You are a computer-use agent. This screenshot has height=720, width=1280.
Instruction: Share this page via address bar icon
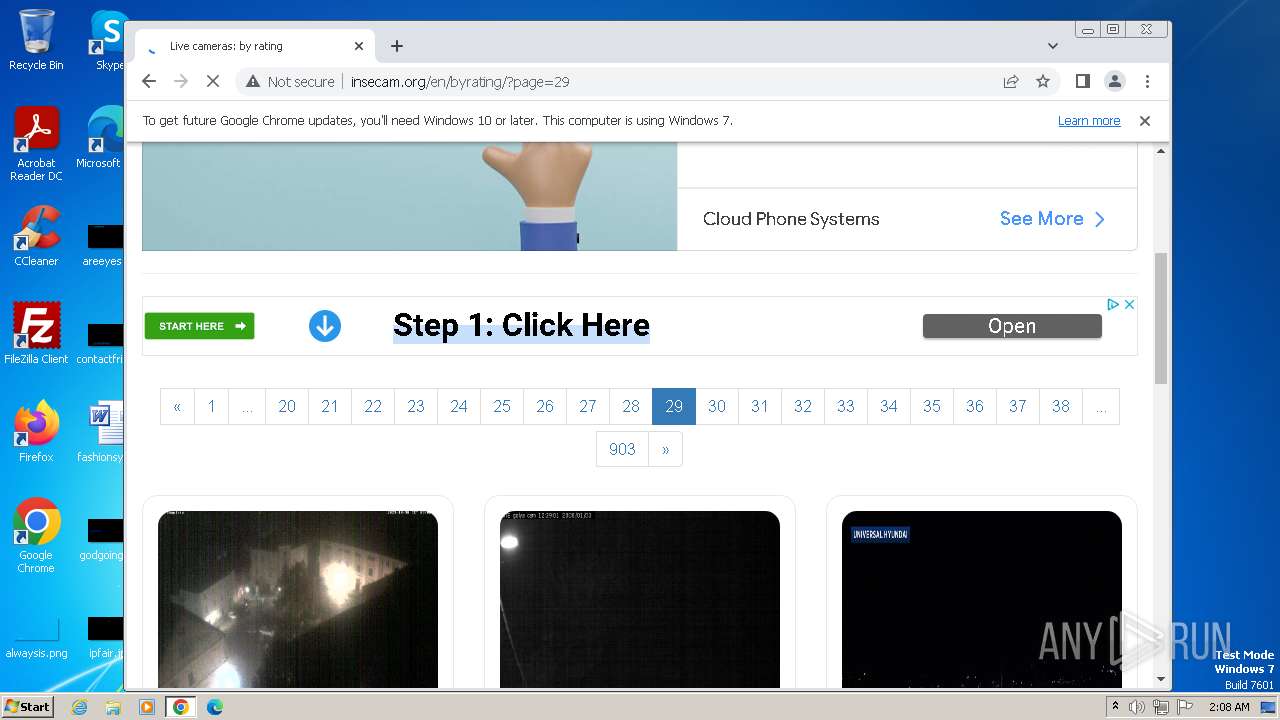tap(1011, 81)
